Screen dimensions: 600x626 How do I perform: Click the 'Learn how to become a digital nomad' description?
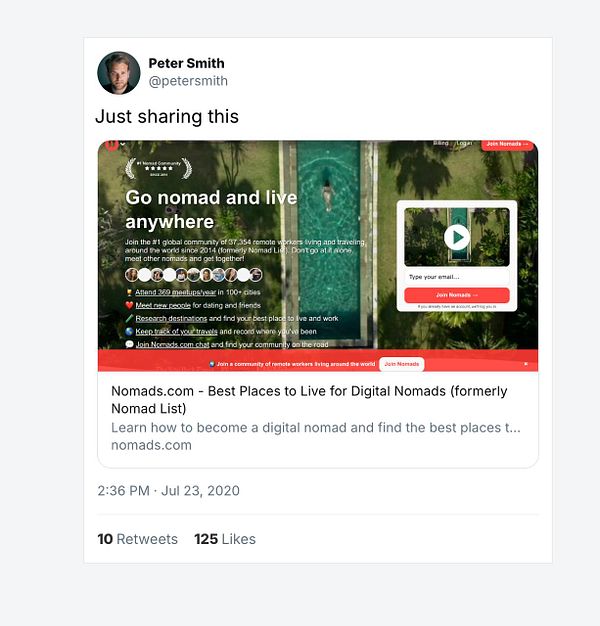click(316, 428)
